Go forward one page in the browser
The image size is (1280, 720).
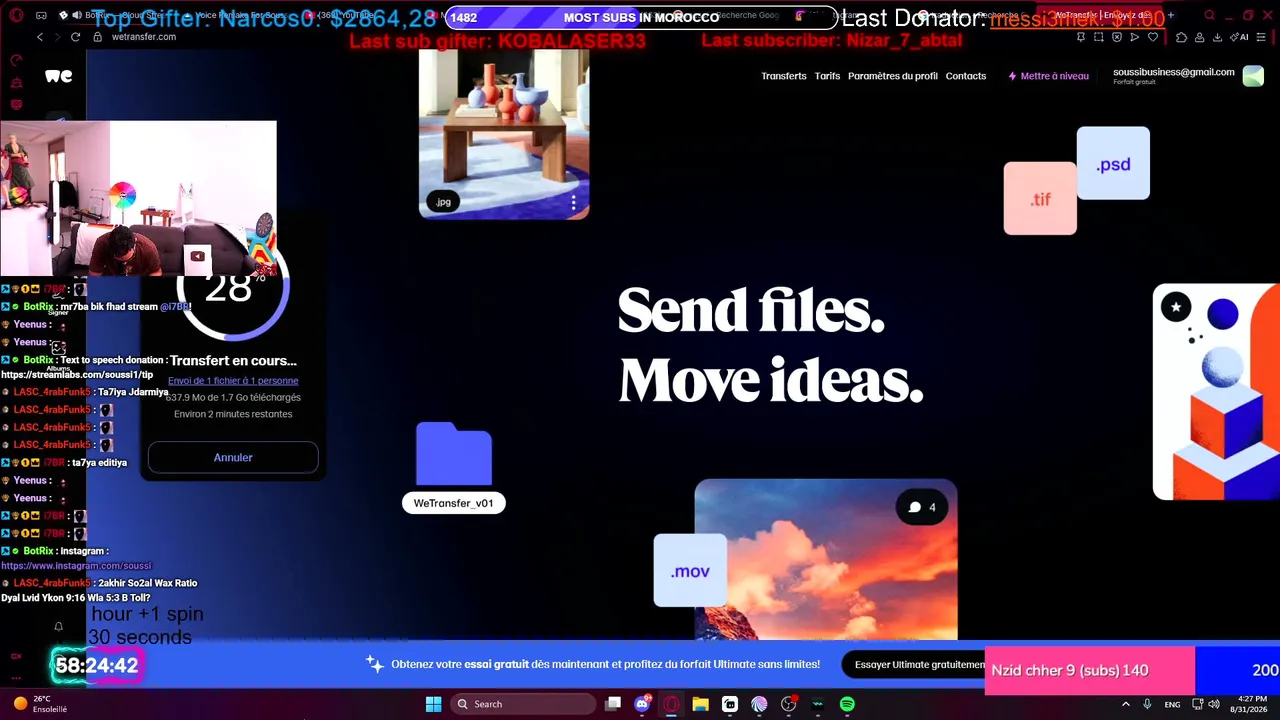57,37
